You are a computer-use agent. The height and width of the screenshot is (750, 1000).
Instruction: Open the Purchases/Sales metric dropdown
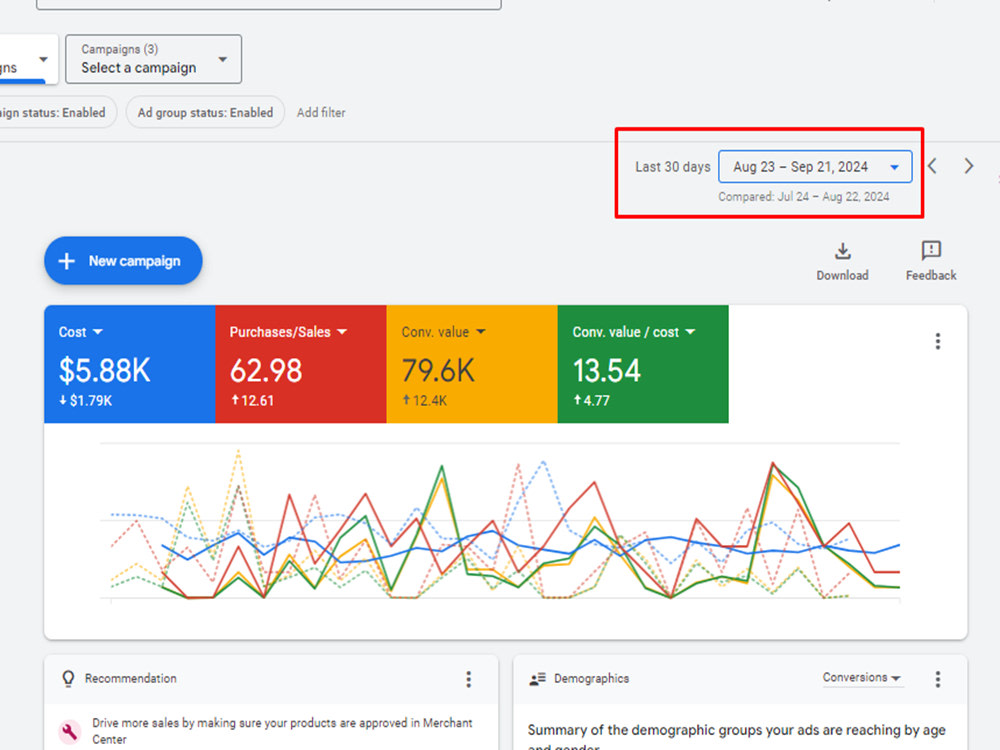click(288, 332)
